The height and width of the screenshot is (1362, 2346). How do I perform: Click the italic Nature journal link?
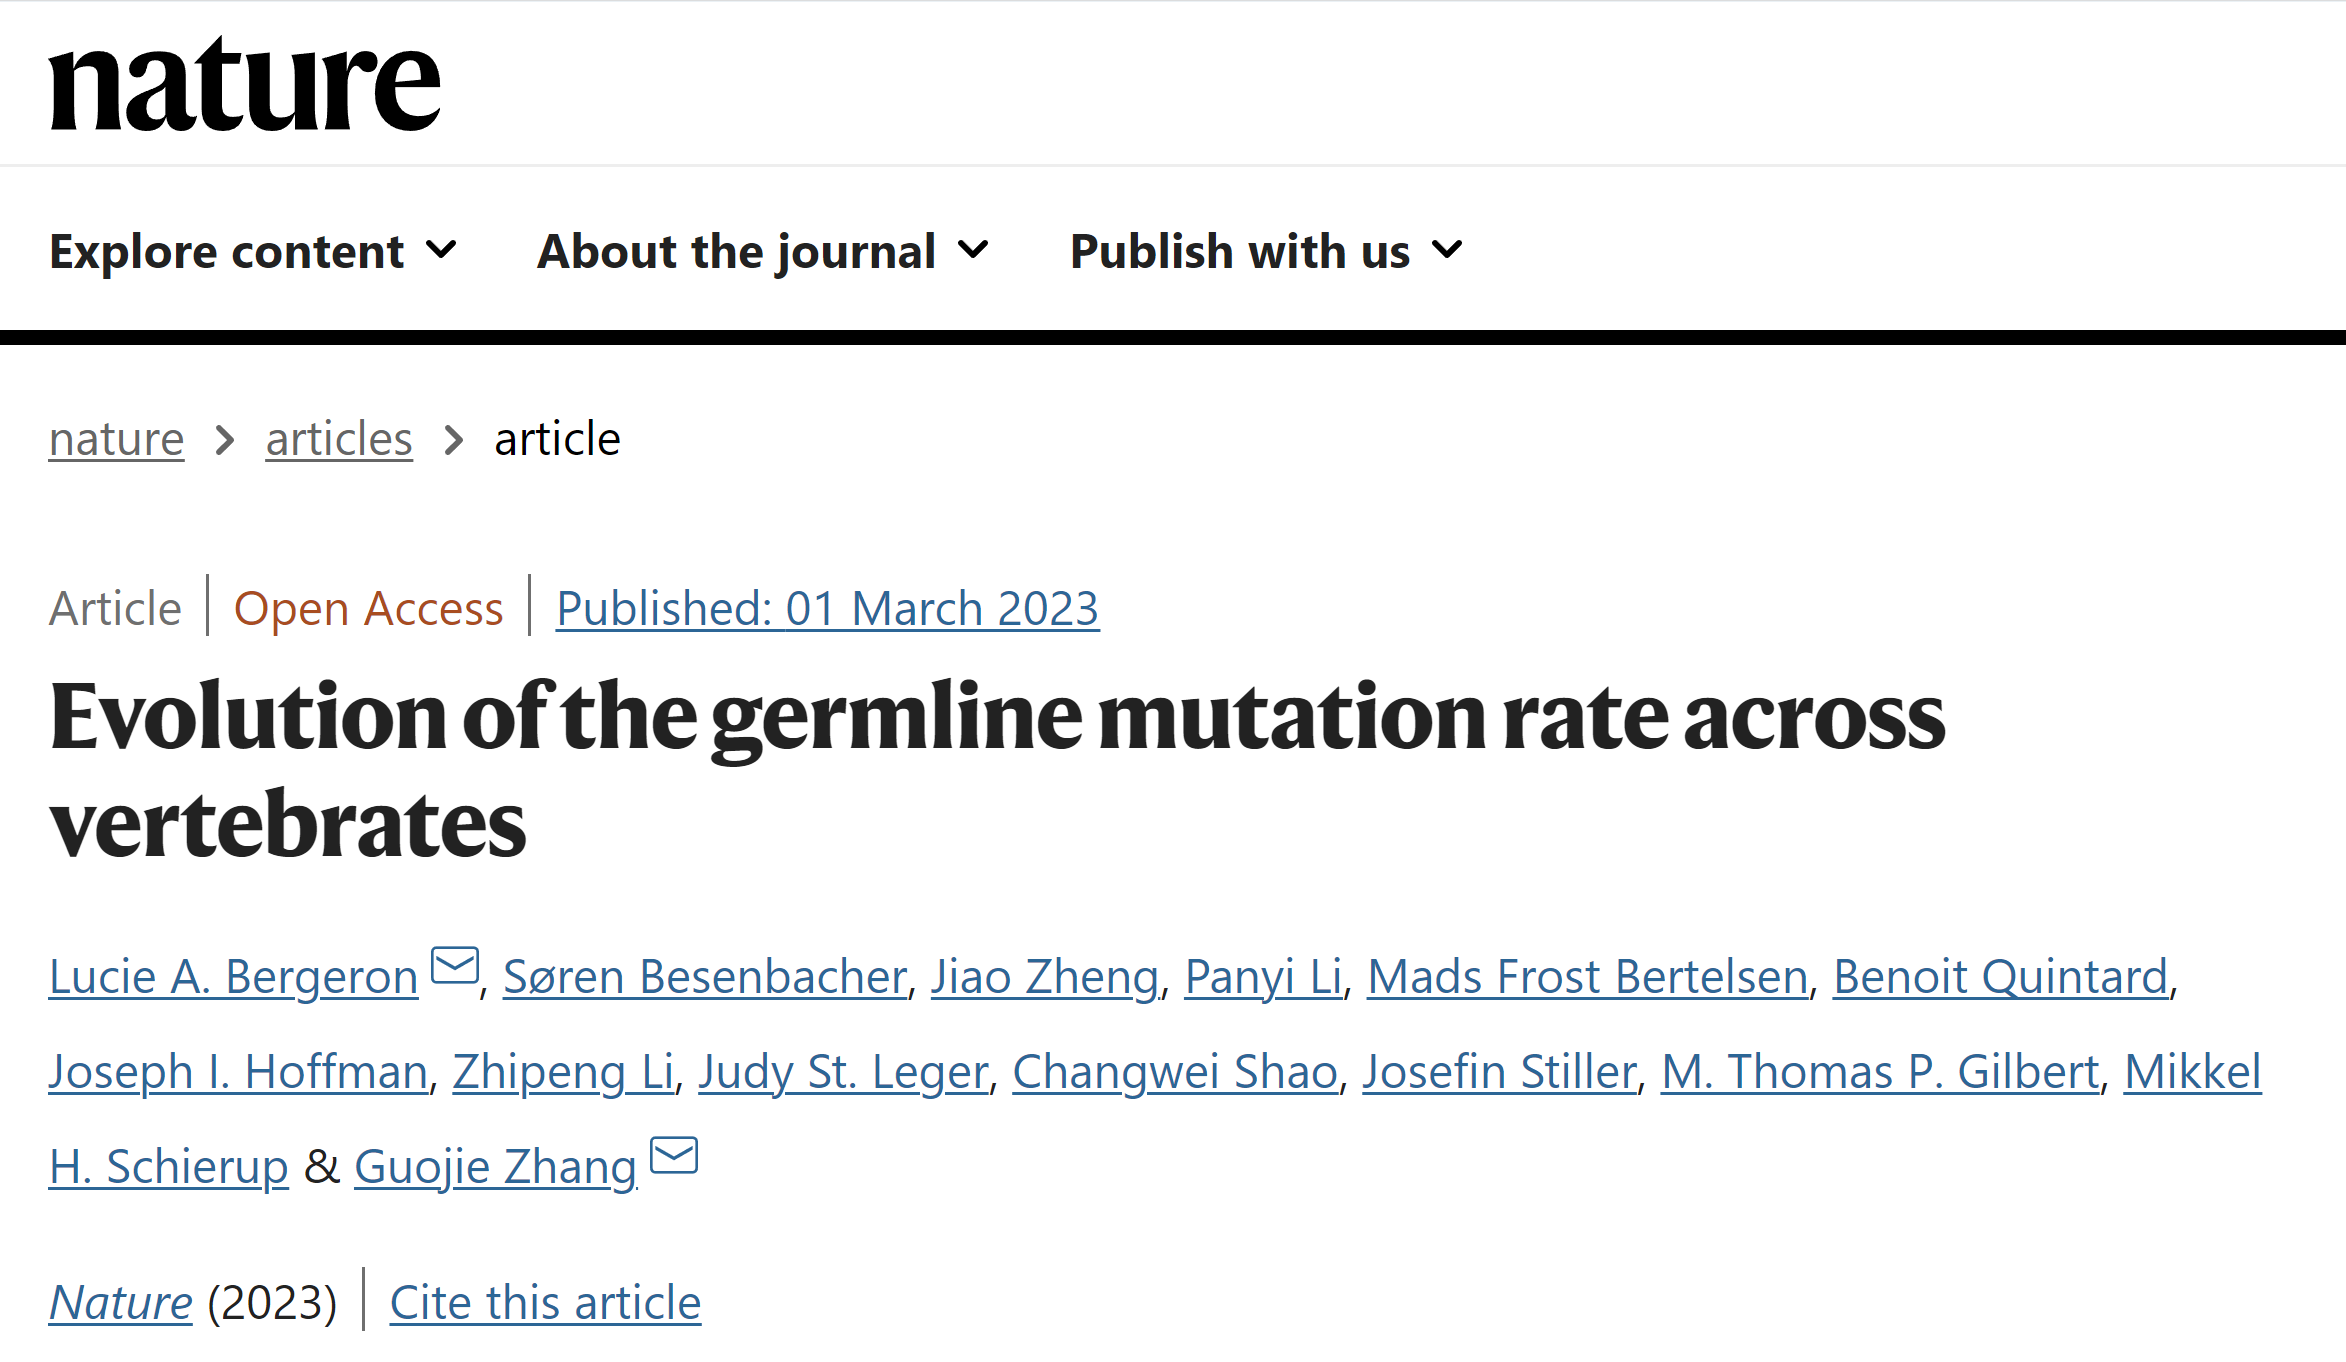[120, 1302]
